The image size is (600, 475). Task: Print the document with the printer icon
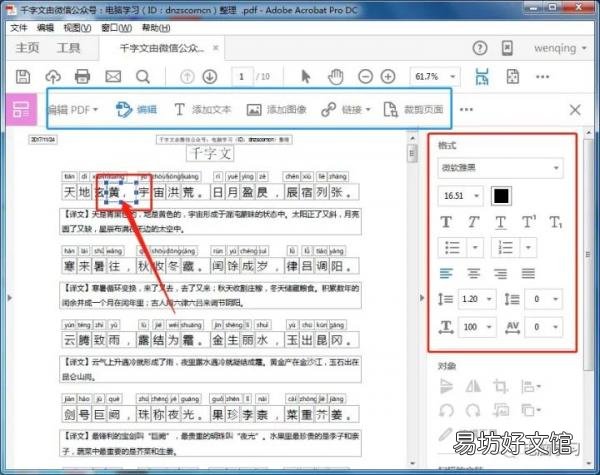(x=82, y=77)
